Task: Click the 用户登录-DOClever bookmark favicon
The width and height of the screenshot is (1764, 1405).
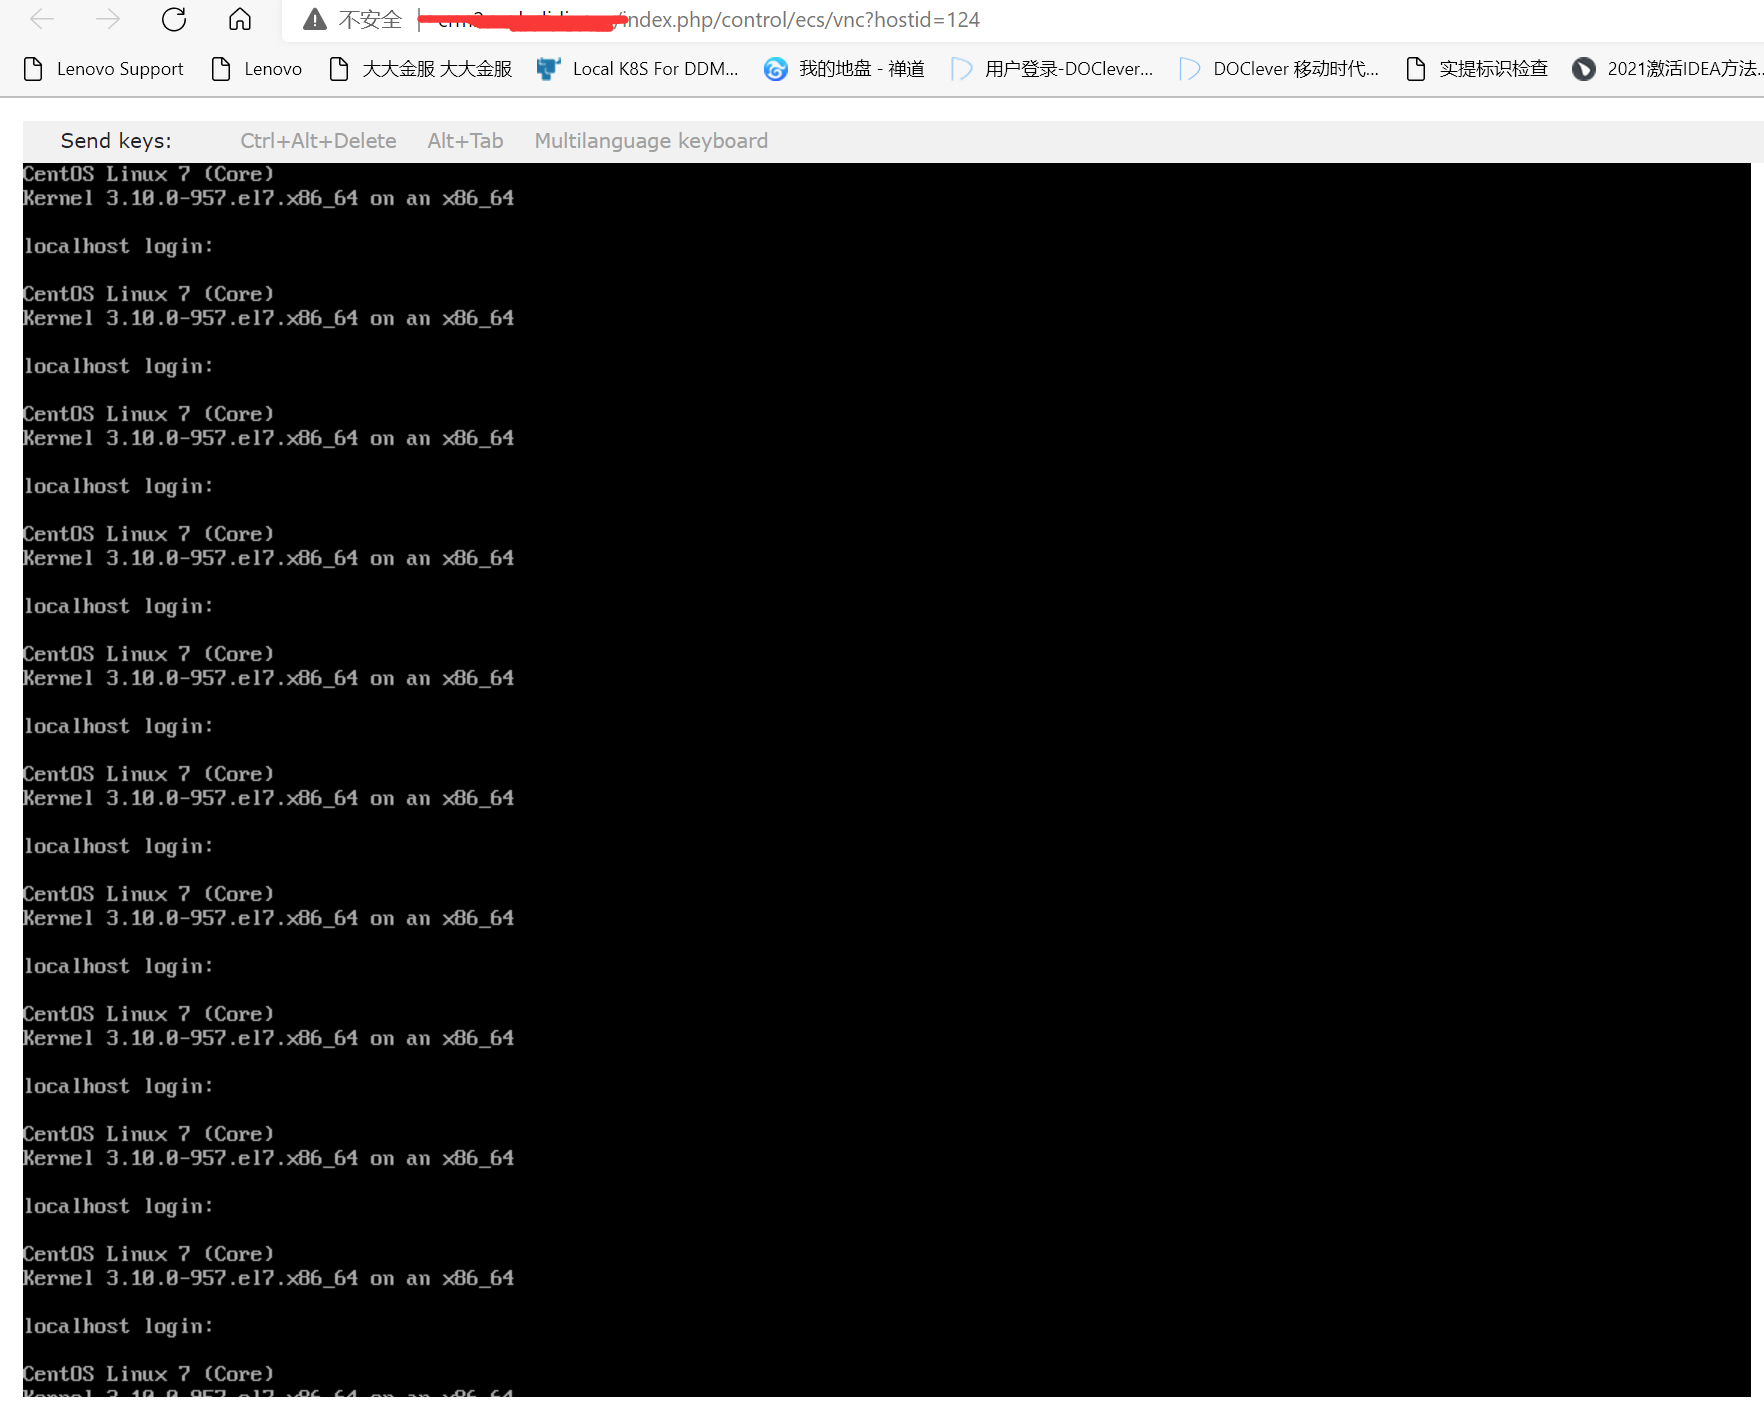Action: [x=962, y=69]
